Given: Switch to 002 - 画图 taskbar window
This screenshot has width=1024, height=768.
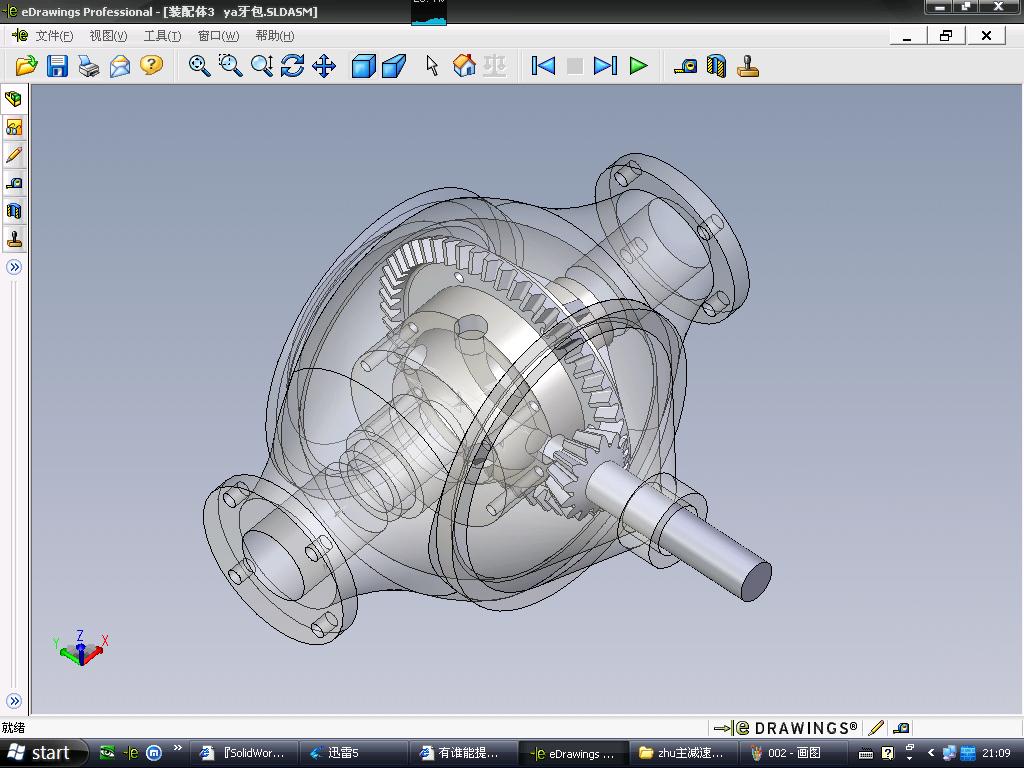Looking at the screenshot, I should pyautogui.click(x=792, y=753).
